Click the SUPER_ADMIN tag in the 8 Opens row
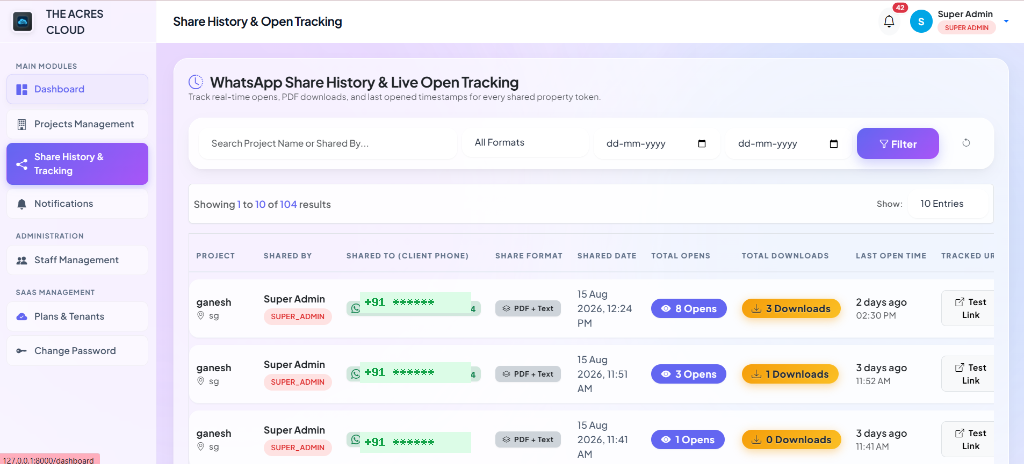1024x464 pixels. coord(298,316)
